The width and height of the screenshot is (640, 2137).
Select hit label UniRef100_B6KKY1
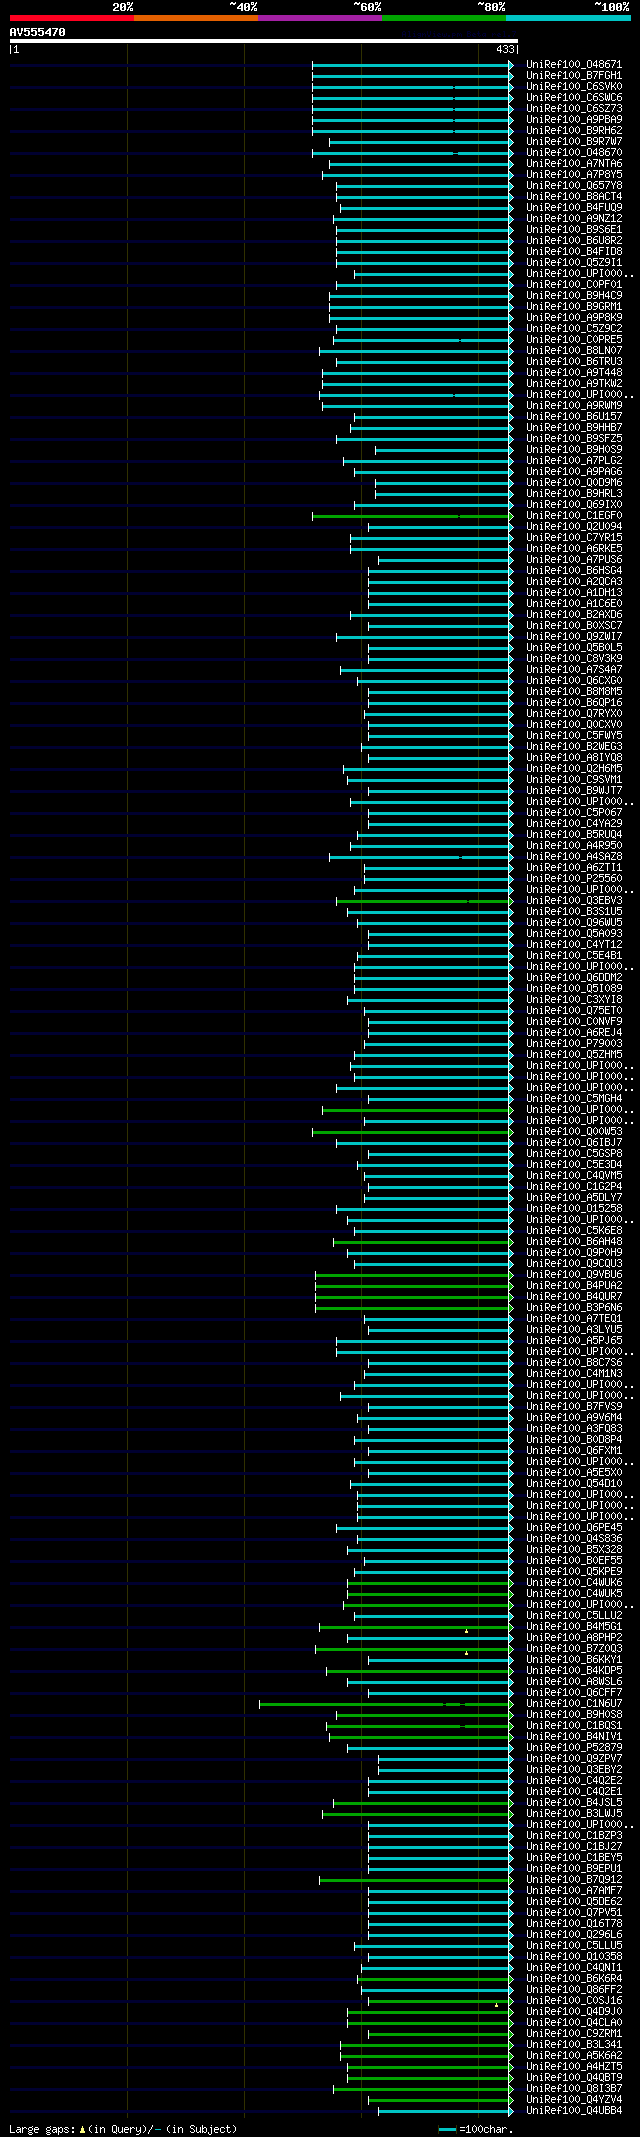click(x=574, y=1659)
